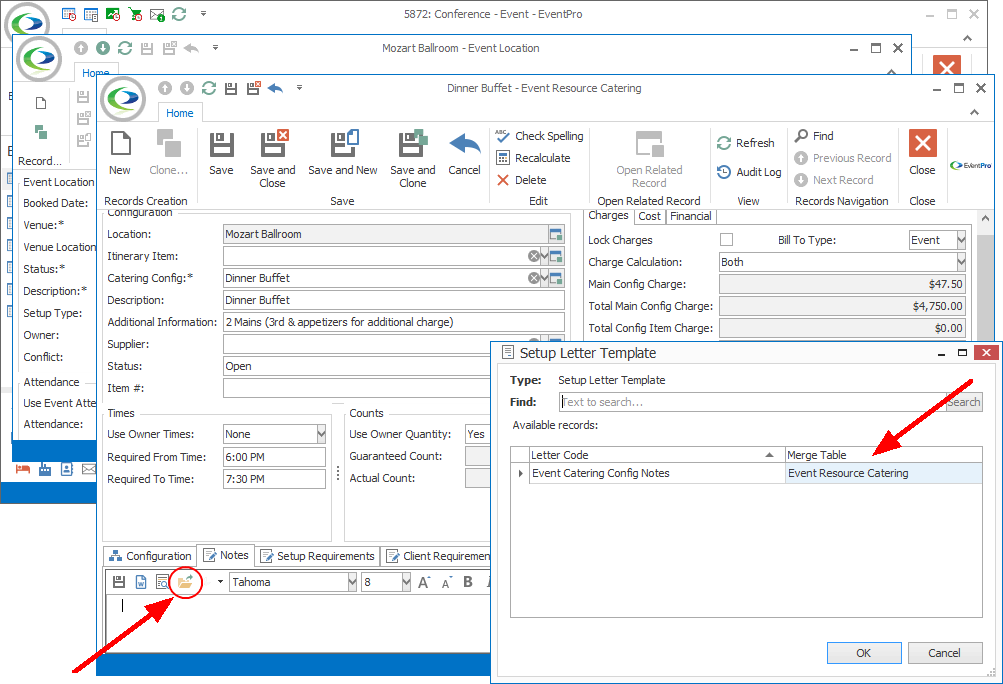Viewport: 1003px width, 684px height.
Task: Switch to the Cost tab
Action: pos(649,216)
